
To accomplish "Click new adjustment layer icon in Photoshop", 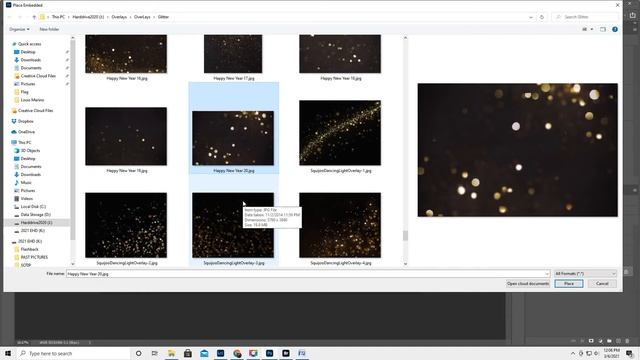I will point(600,341).
